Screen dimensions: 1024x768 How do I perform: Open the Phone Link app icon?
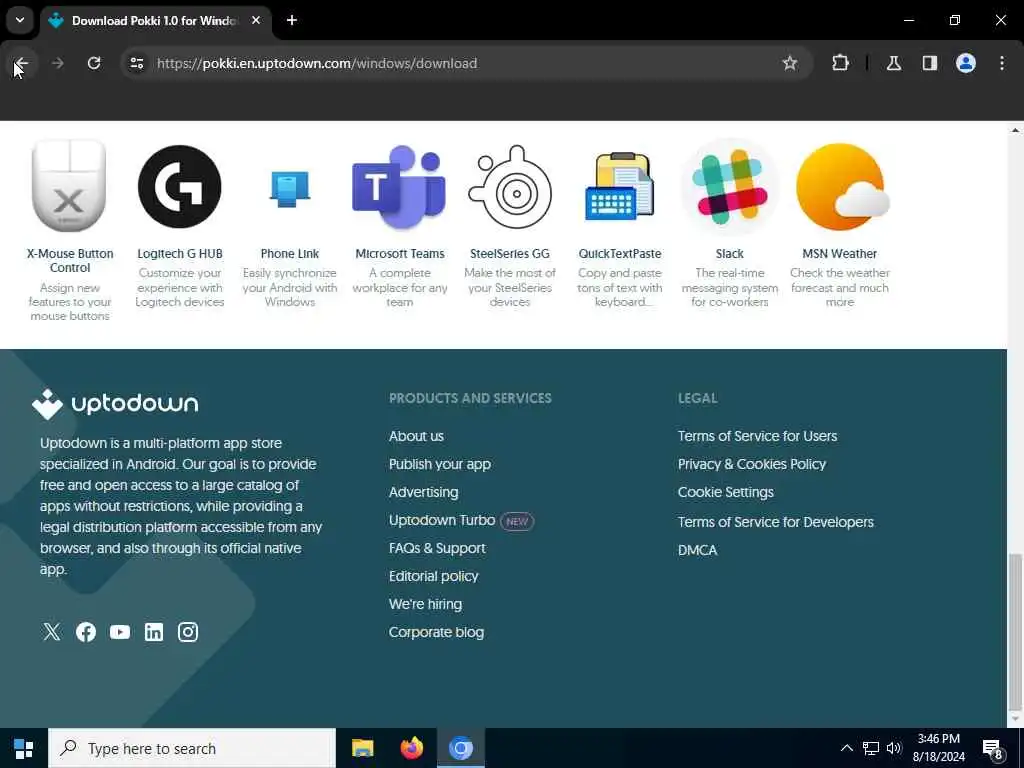pyautogui.click(x=289, y=188)
